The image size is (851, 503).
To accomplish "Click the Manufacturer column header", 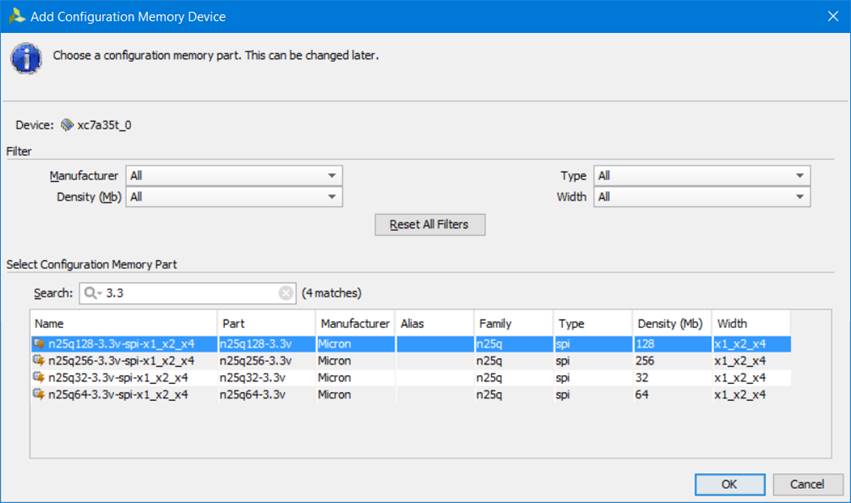I will pyautogui.click(x=354, y=324).
